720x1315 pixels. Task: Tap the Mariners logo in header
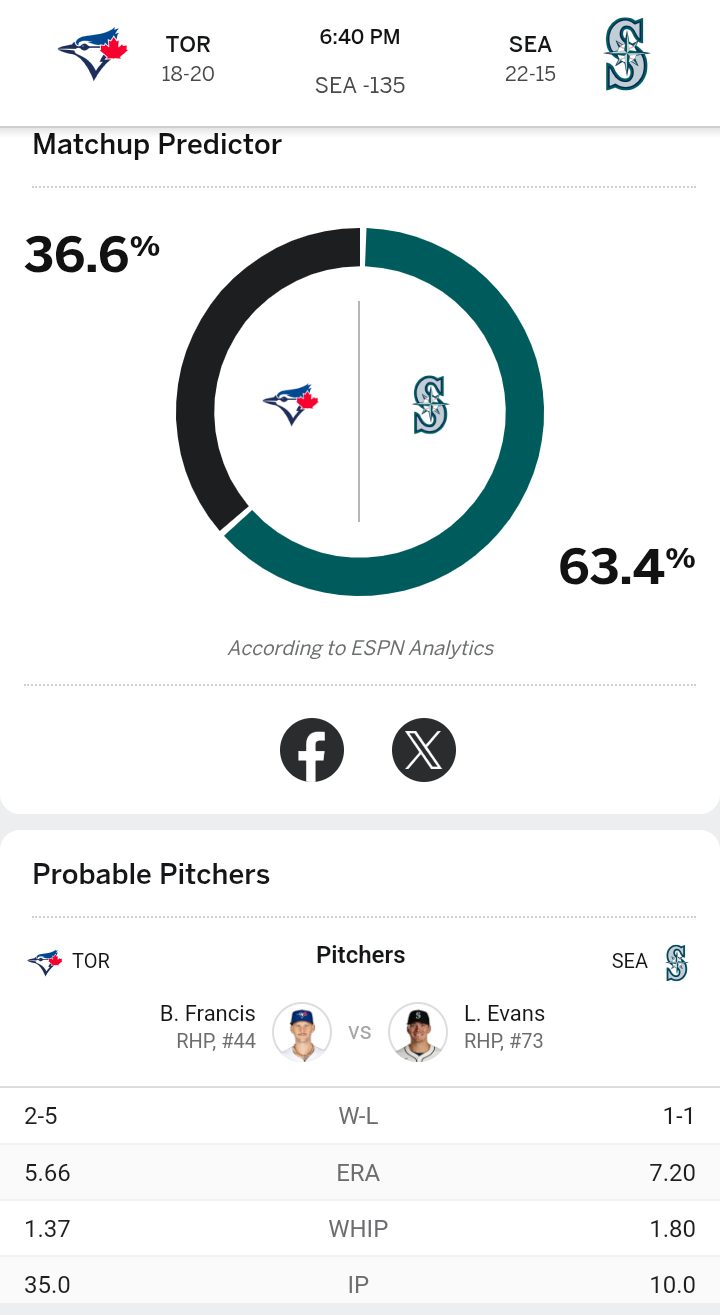(627, 55)
